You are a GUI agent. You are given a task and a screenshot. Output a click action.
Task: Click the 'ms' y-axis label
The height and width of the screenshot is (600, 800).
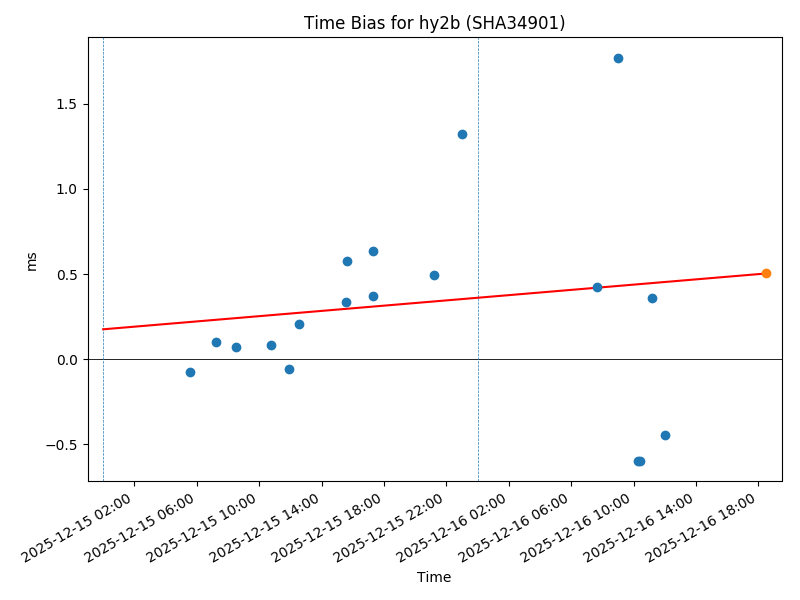[31, 260]
